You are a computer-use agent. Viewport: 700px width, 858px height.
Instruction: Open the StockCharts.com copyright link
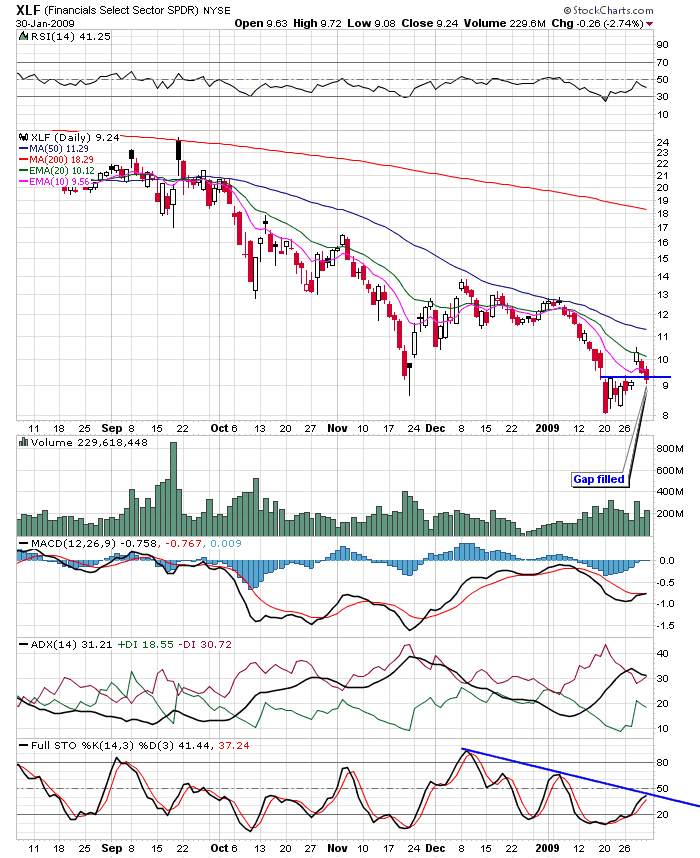(x=608, y=10)
